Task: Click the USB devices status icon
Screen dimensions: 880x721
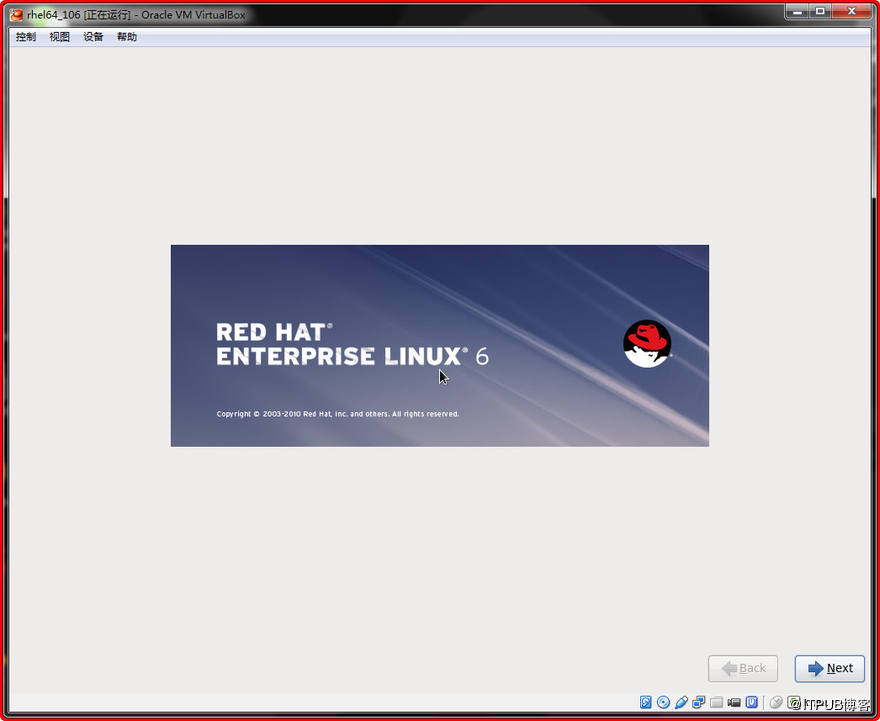Action: click(x=681, y=702)
